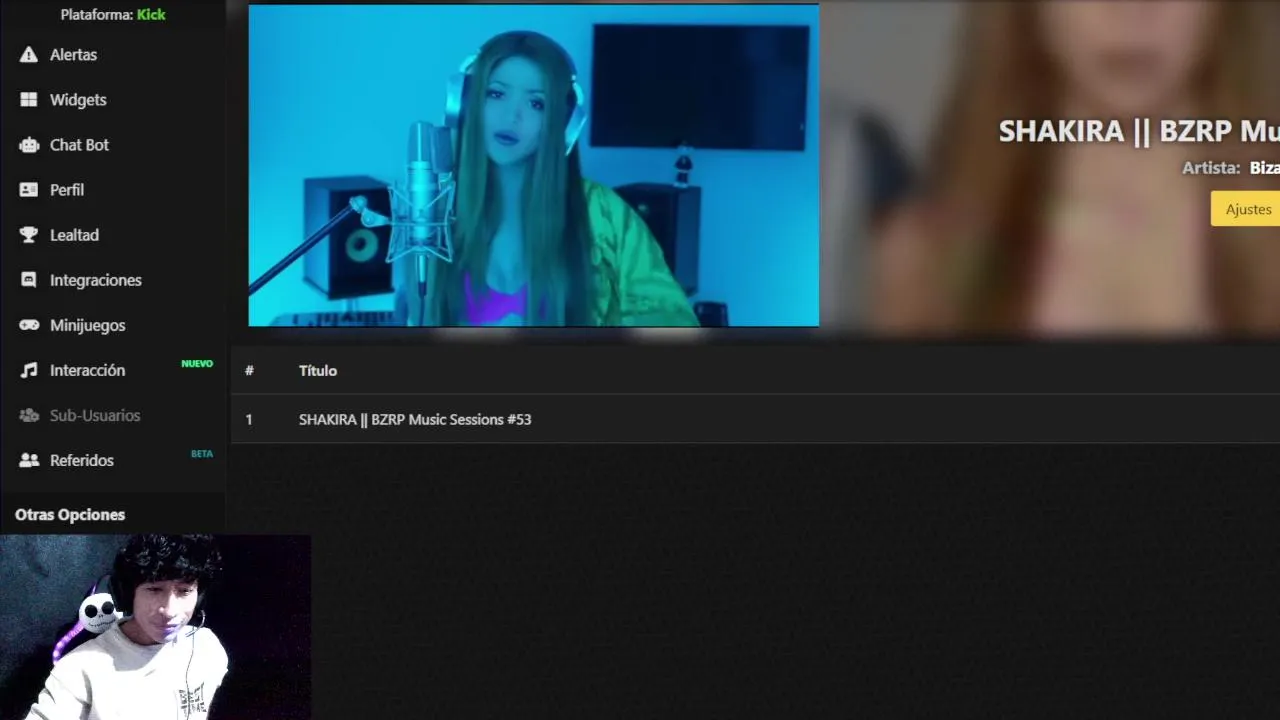Open the Widgets section
Screen dimensions: 1280x720
click(78, 100)
